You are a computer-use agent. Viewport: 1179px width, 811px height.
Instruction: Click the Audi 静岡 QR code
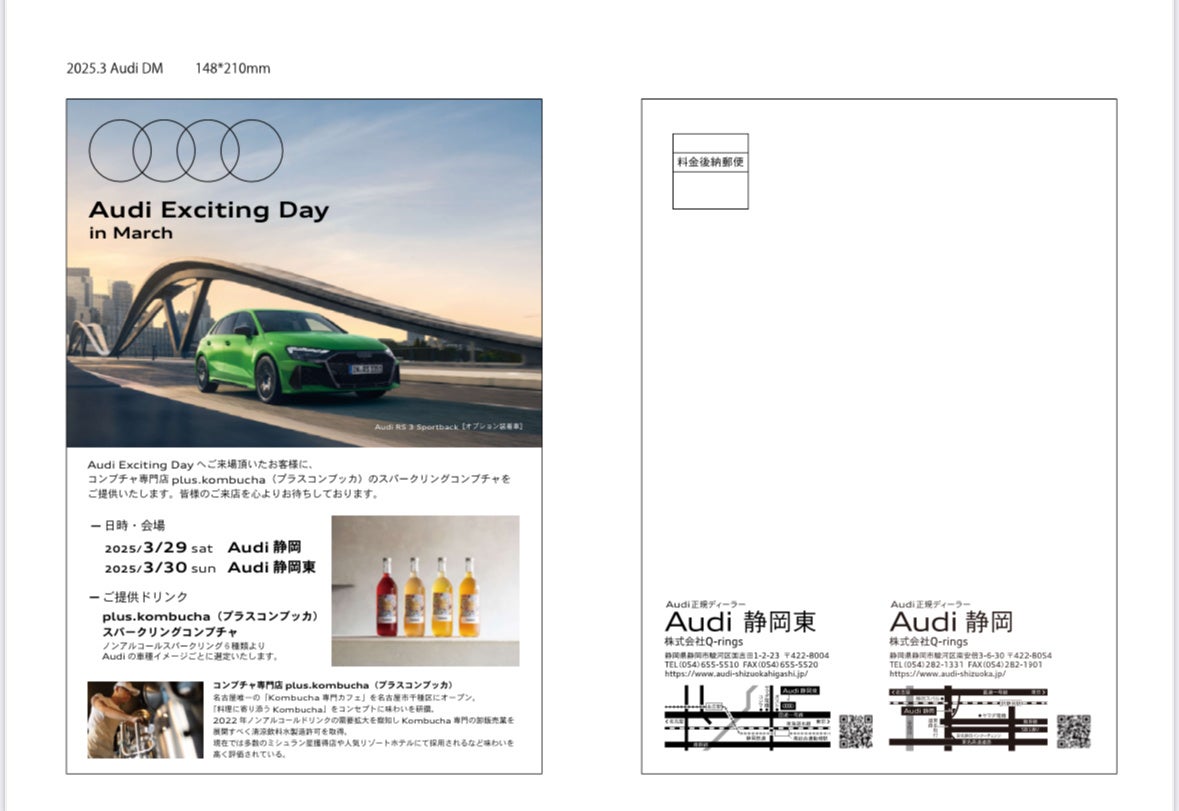tap(1076, 731)
